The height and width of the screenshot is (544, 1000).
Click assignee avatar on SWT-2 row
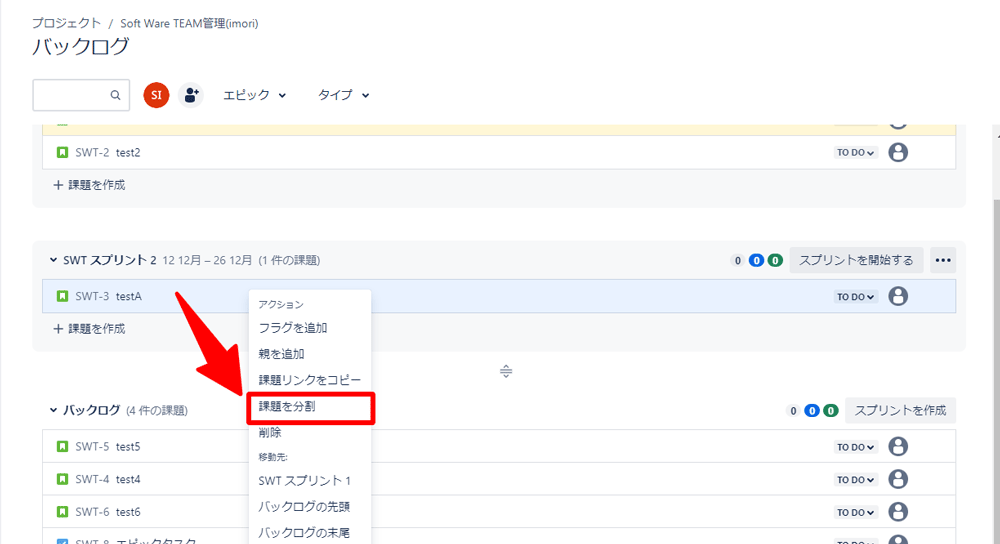click(x=898, y=152)
